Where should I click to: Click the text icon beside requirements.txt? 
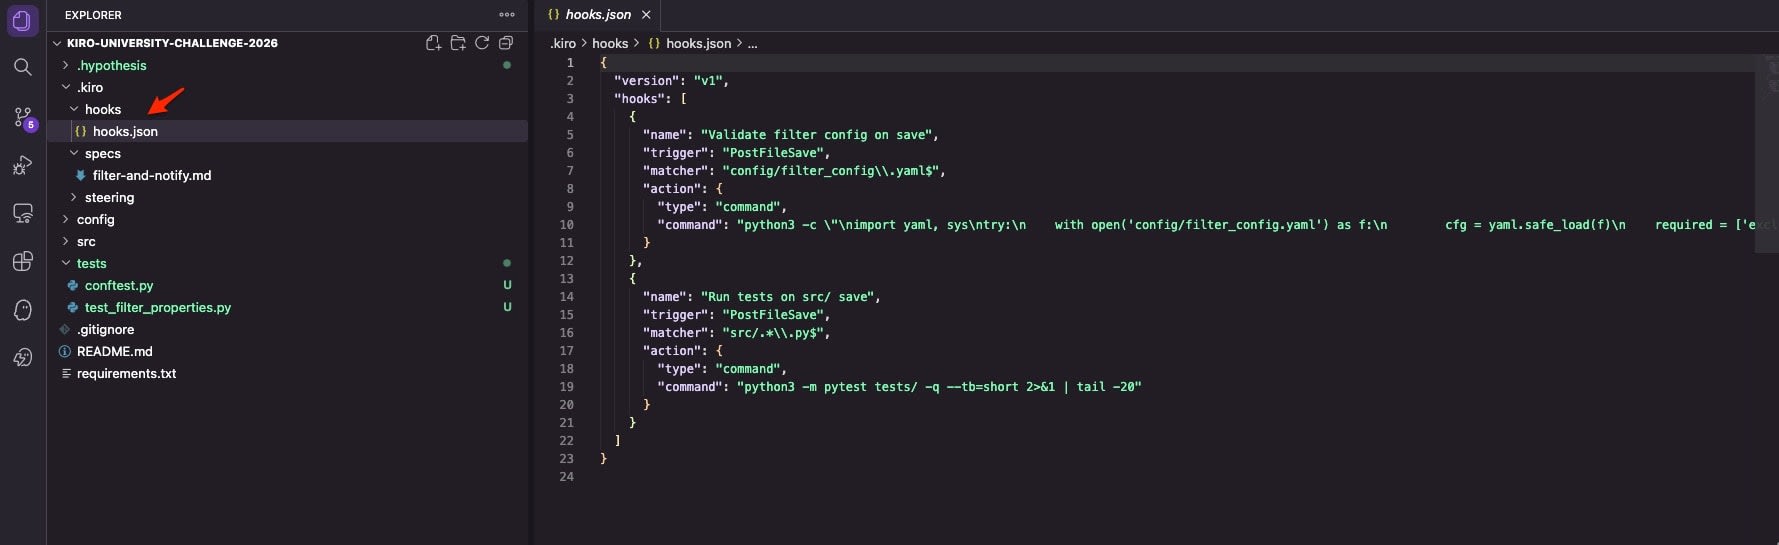tap(66, 373)
